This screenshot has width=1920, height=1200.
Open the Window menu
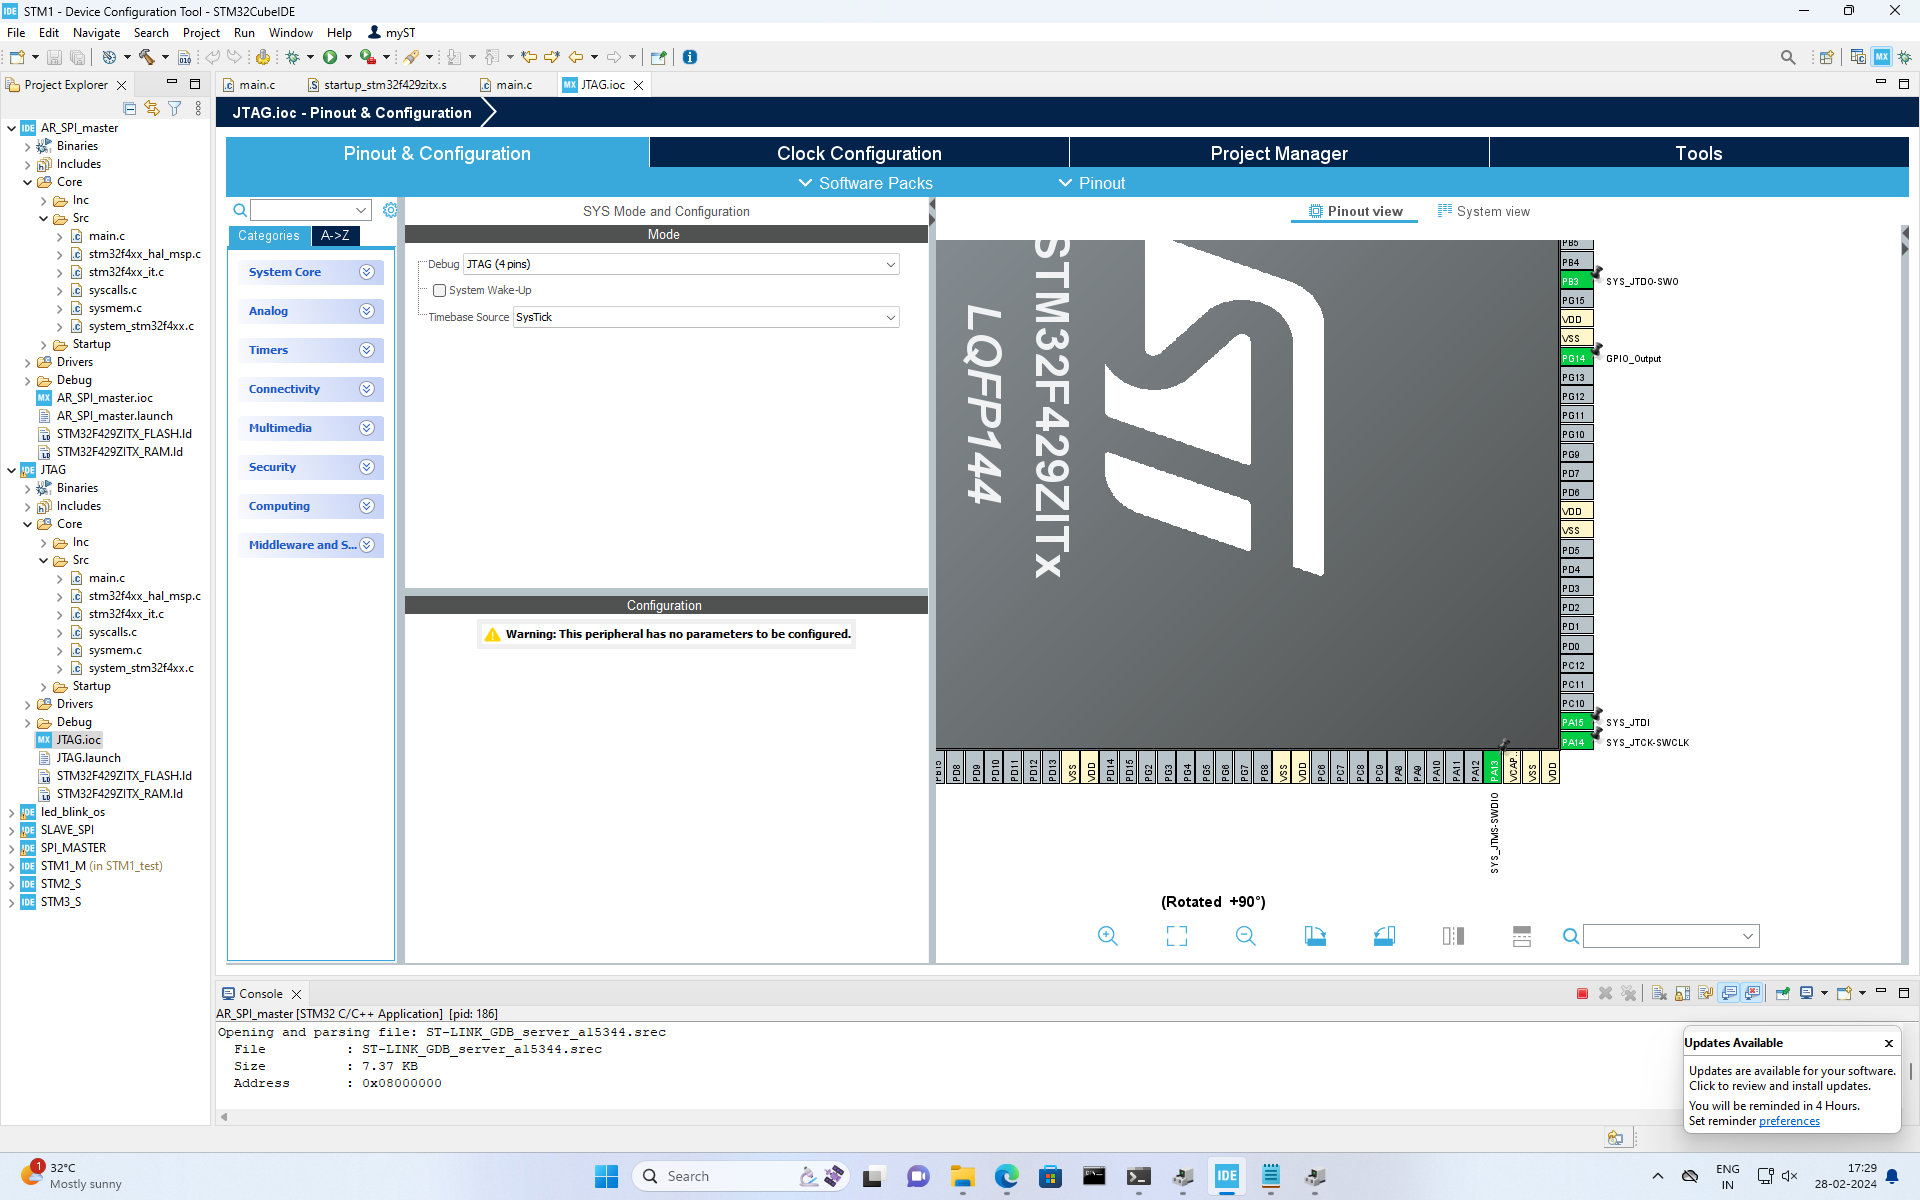290,32
